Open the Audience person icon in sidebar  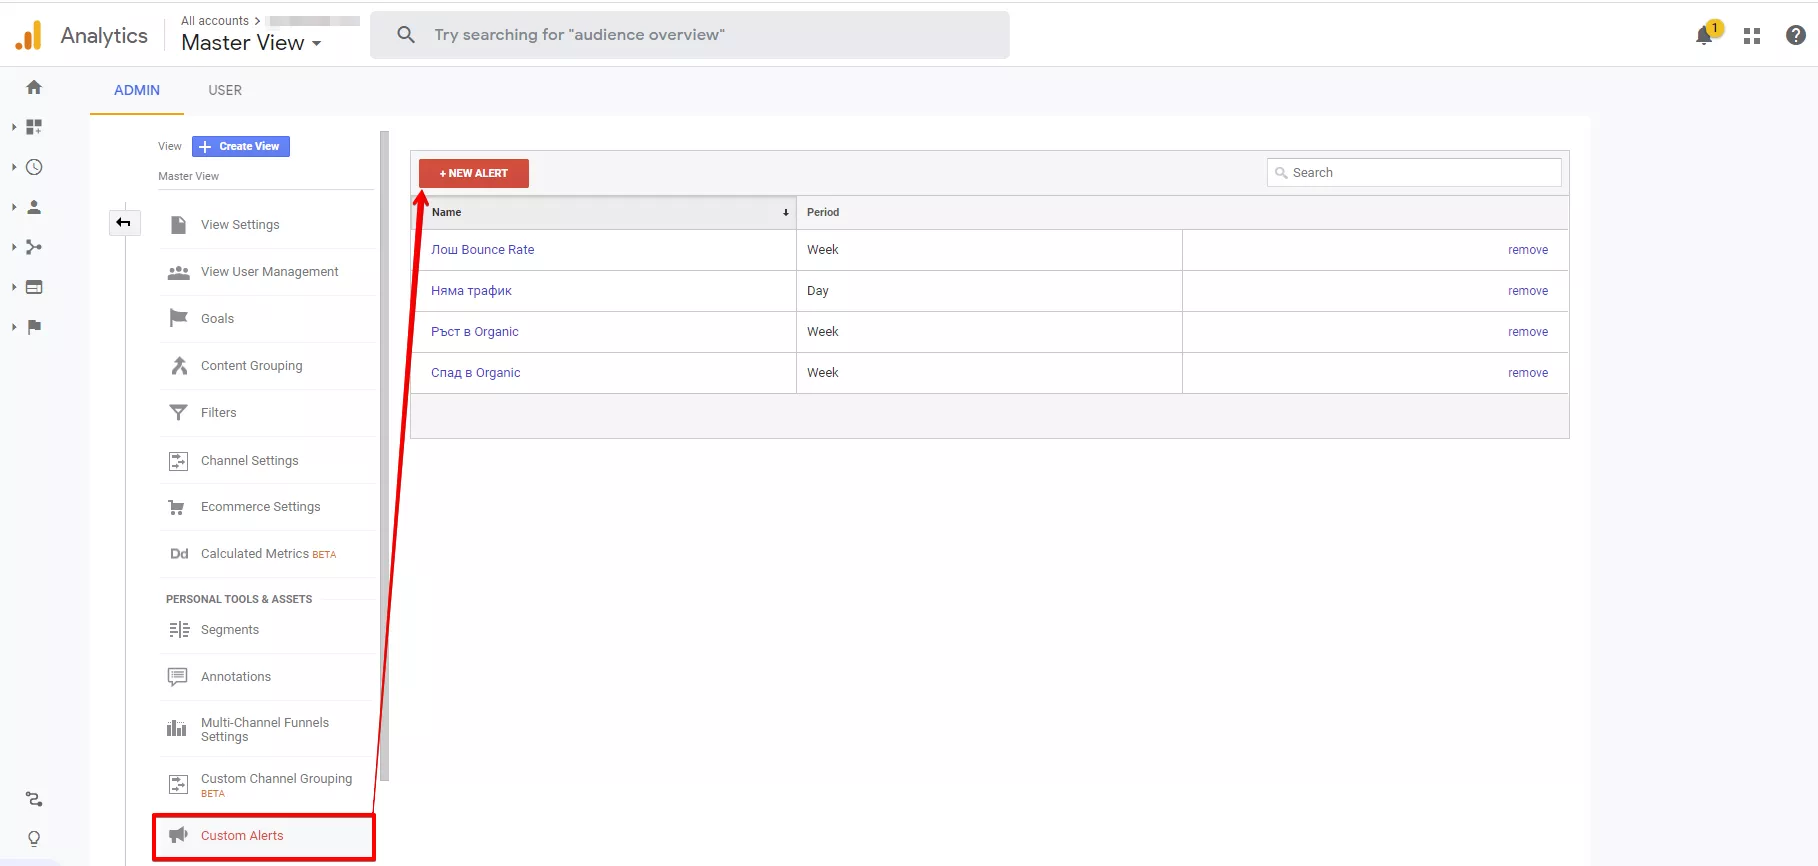pos(34,207)
